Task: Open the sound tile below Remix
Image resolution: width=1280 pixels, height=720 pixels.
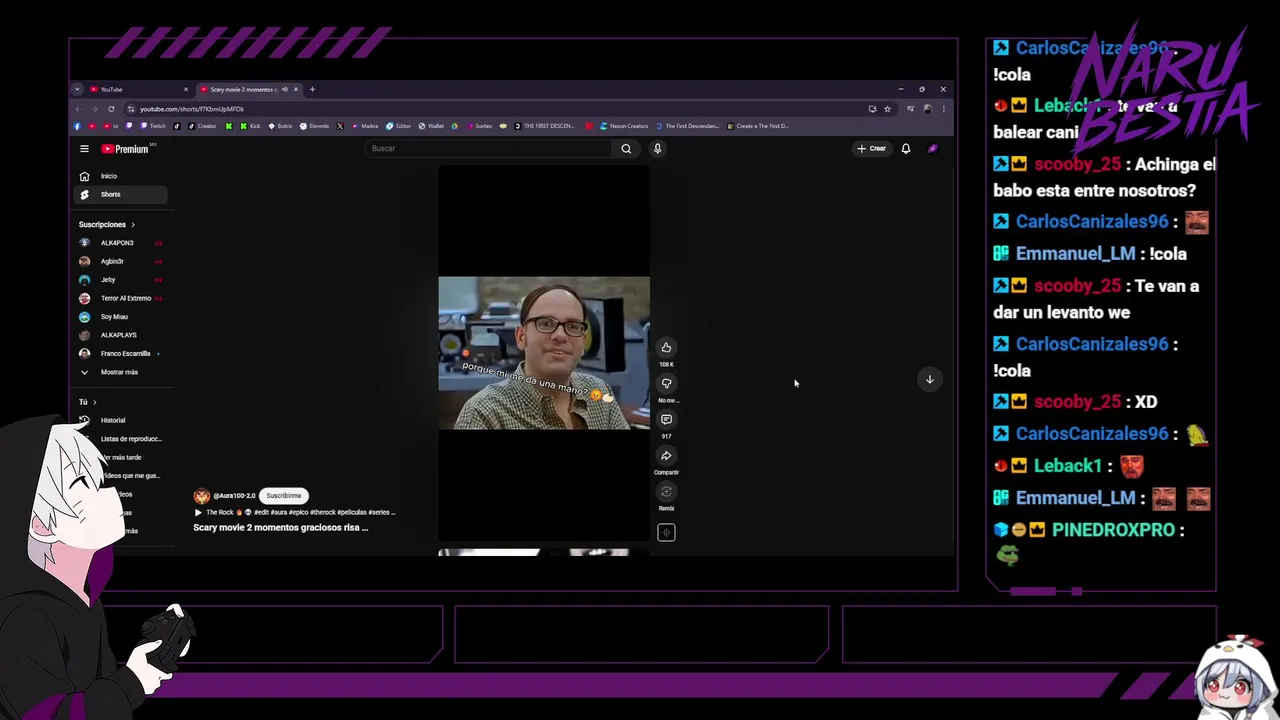Action: [666, 532]
